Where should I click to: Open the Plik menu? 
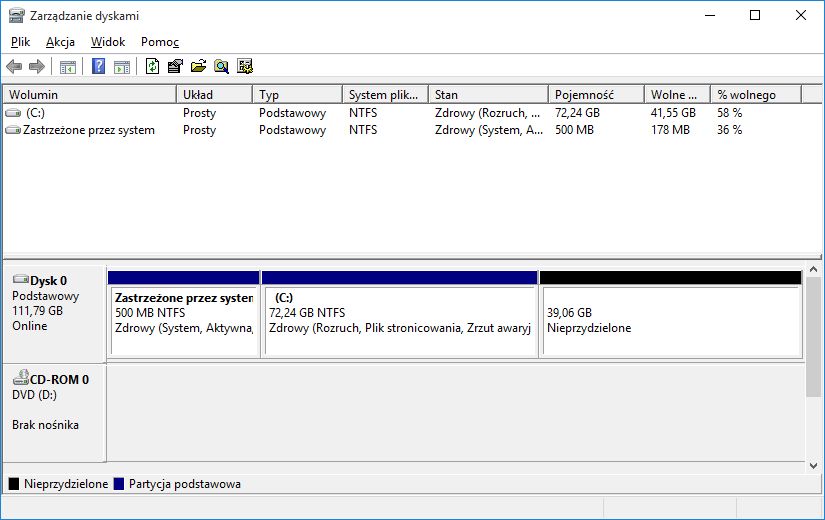point(21,42)
